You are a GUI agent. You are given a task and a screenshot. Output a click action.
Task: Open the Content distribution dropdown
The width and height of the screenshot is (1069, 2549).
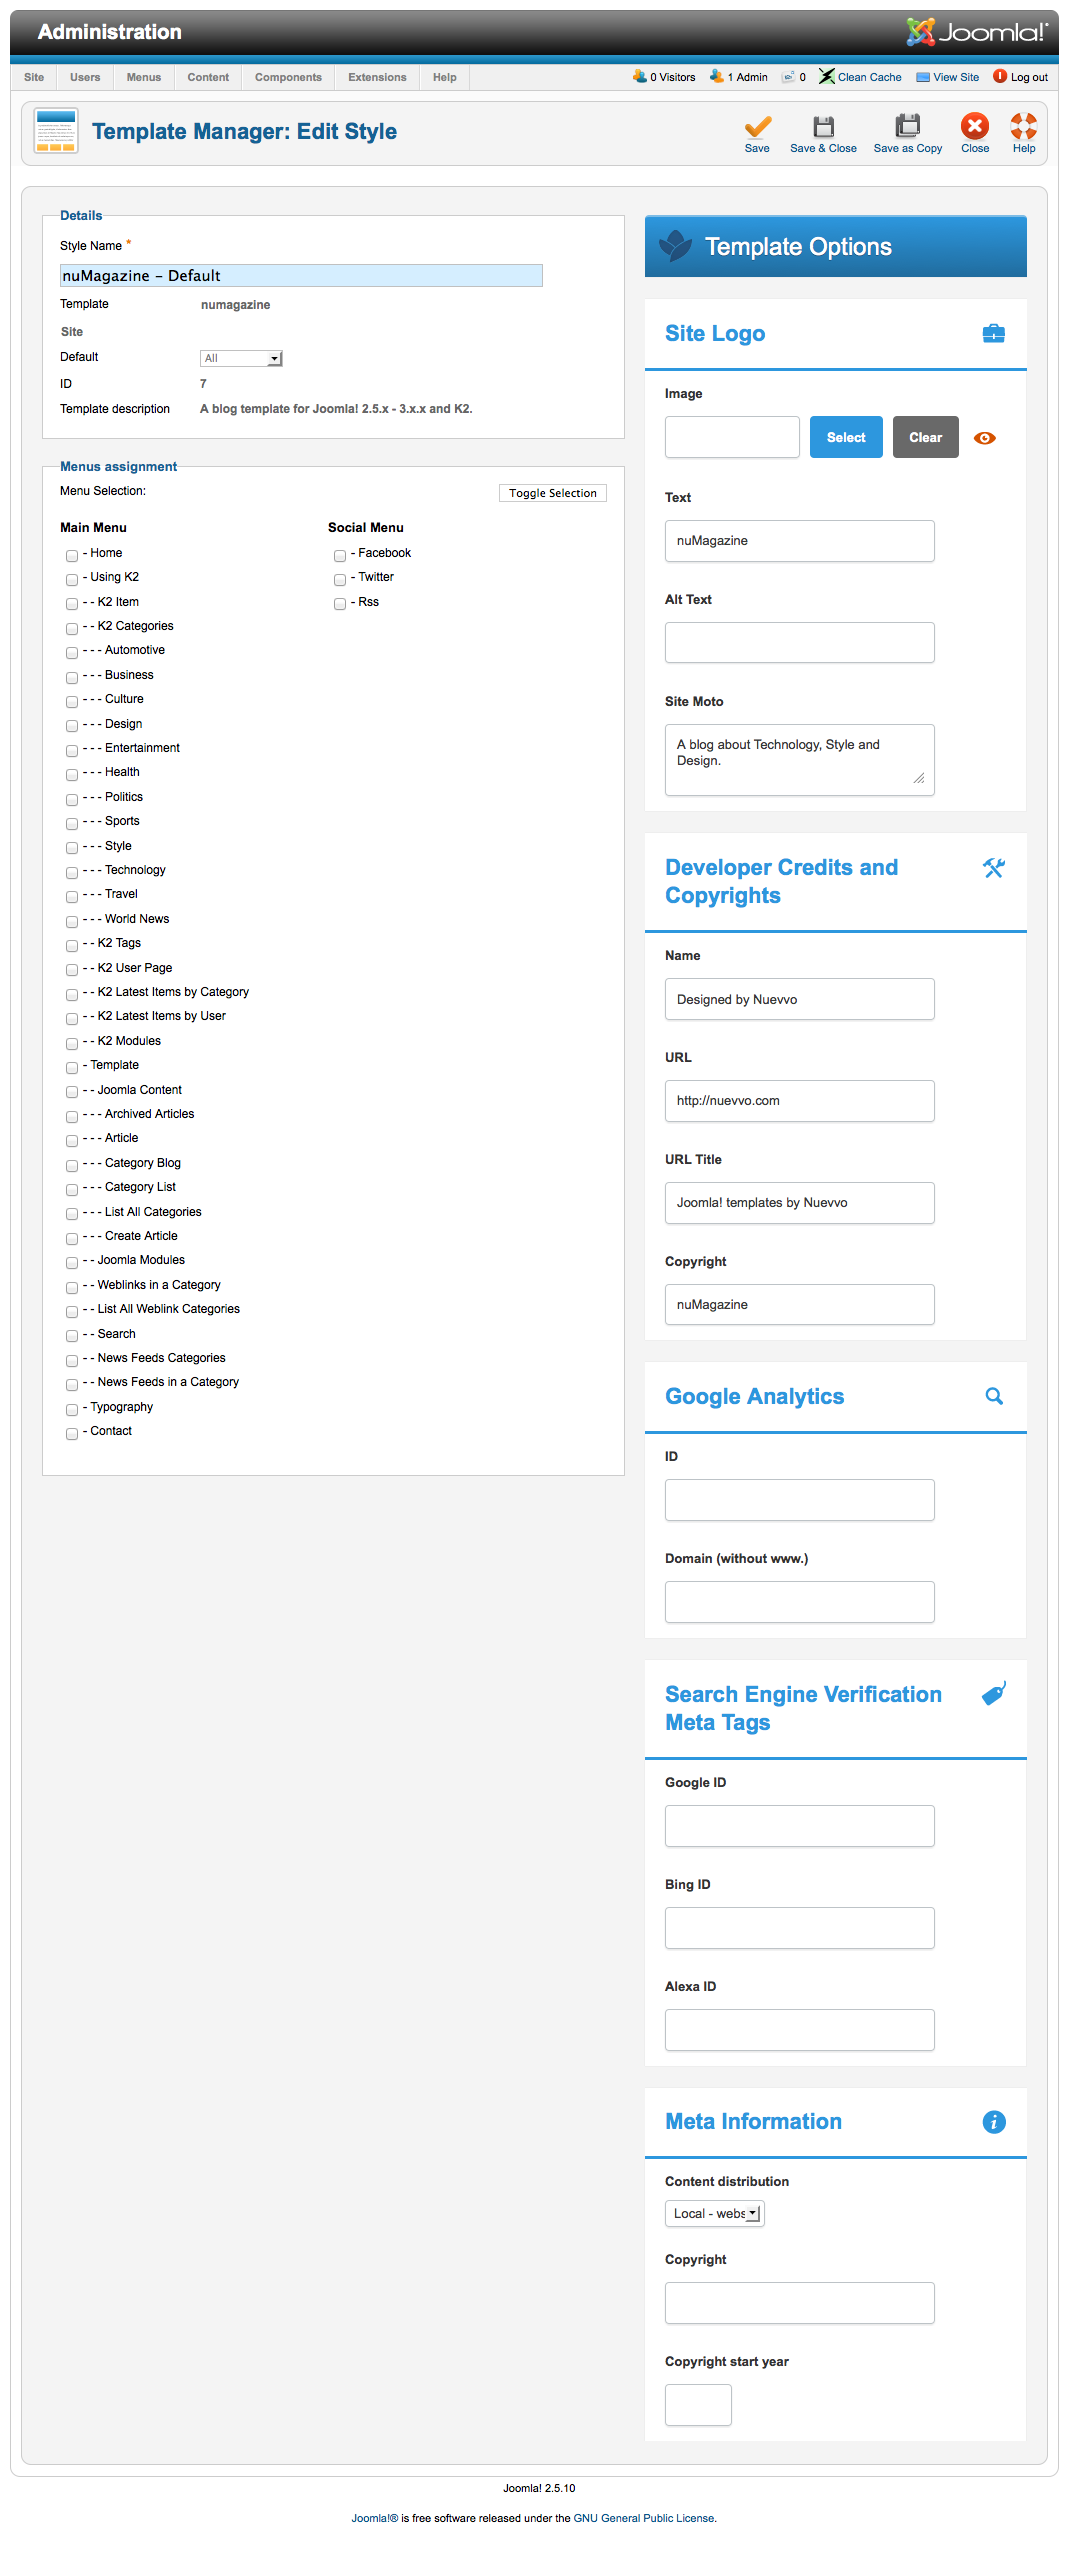point(714,2214)
